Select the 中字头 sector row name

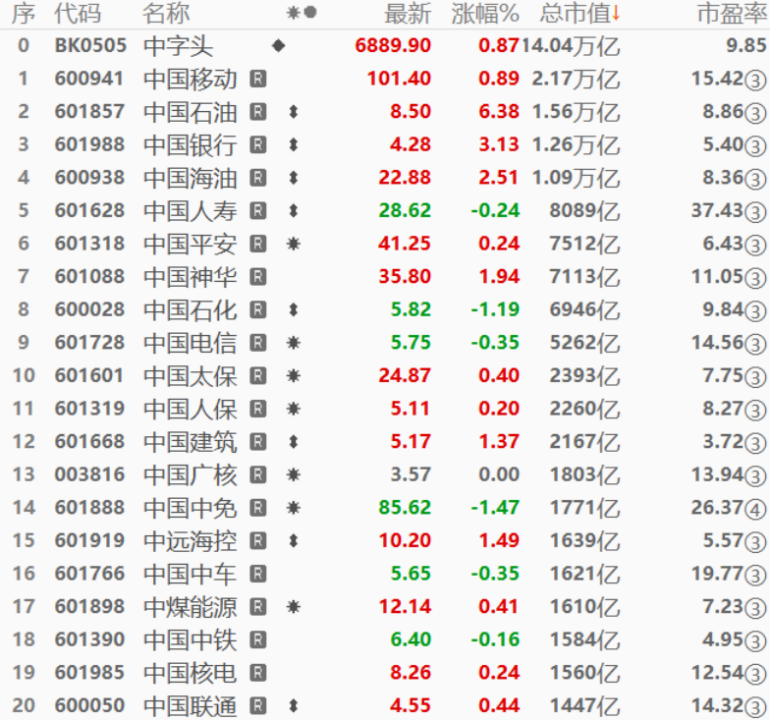click(x=178, y=46)
